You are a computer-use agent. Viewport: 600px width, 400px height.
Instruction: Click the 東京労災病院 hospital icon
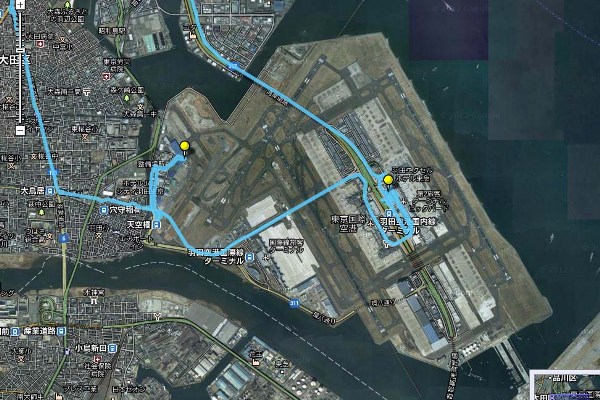click(107, 77)
